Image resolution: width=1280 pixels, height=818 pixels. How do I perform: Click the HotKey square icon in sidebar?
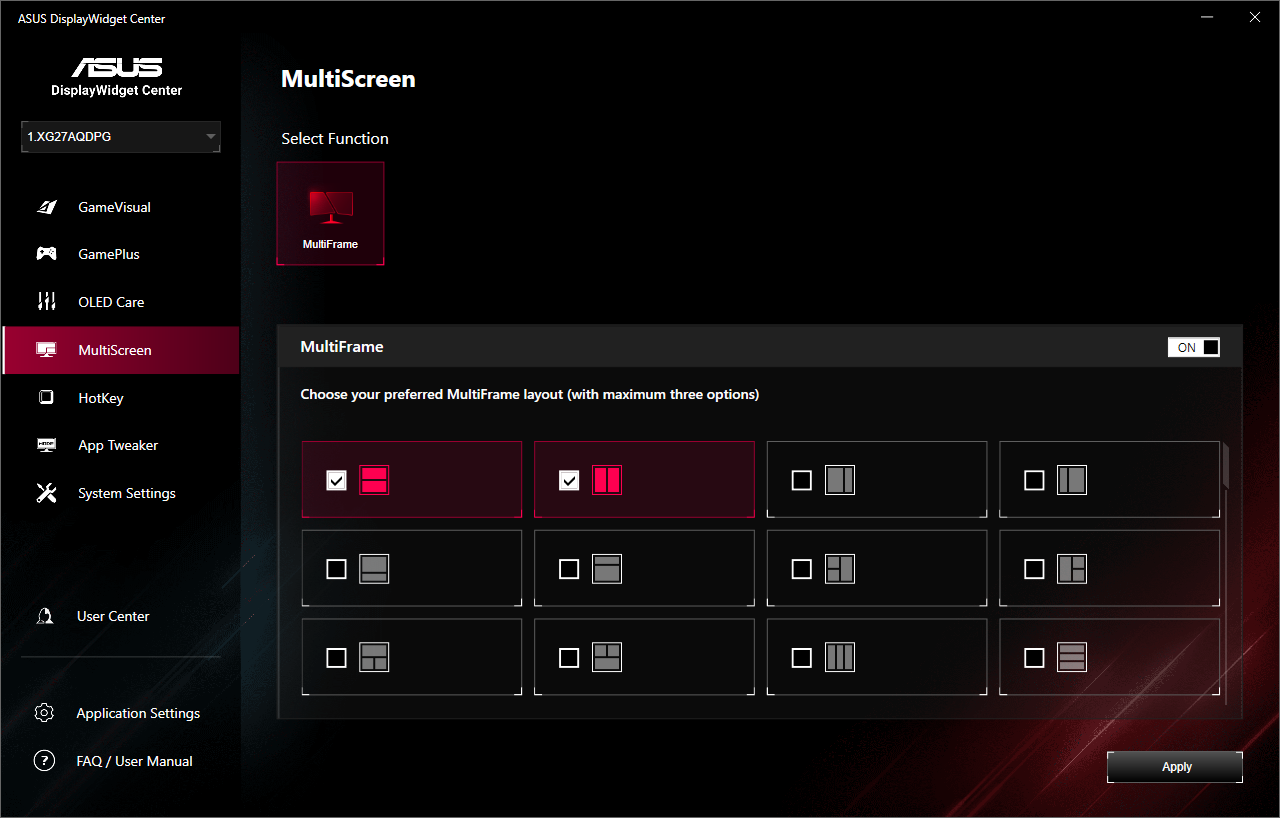pyautogui.click(x=46, y=398)
